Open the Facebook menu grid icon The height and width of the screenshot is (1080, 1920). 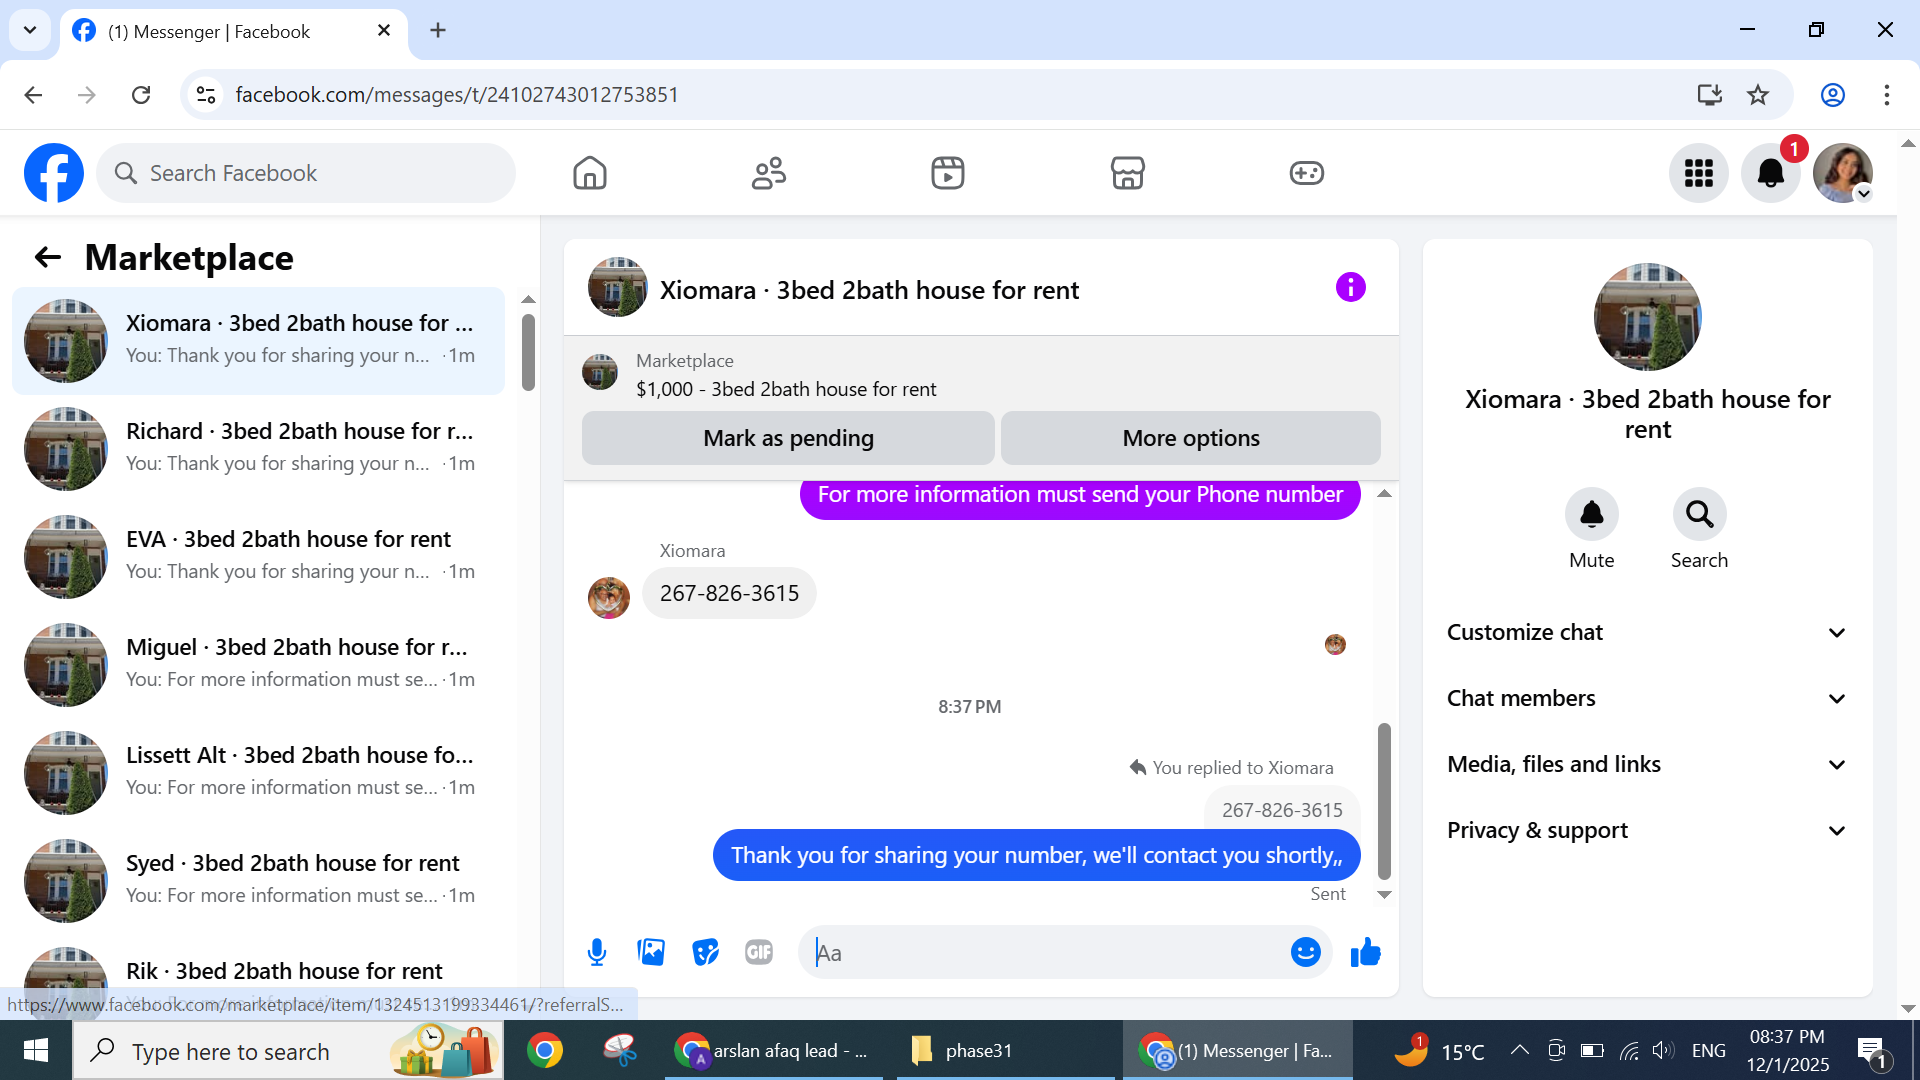pyautogui.click(x=1699, y=173)
